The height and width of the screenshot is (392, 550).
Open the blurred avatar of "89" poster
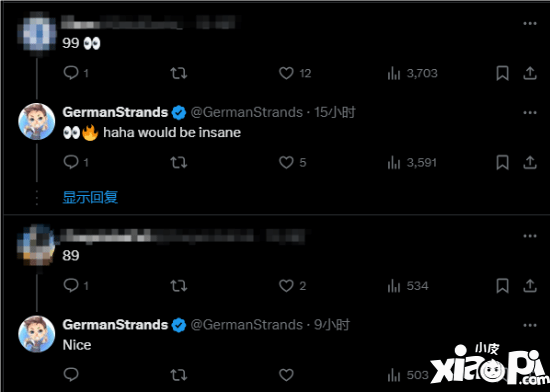click(x=36, y=246)
